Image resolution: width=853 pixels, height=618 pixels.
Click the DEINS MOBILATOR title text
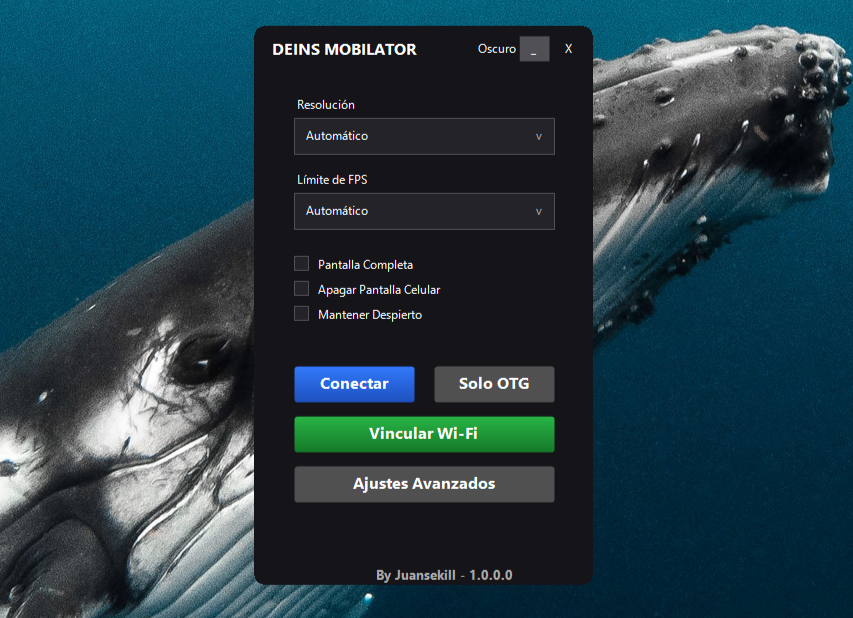coord(344,48)
